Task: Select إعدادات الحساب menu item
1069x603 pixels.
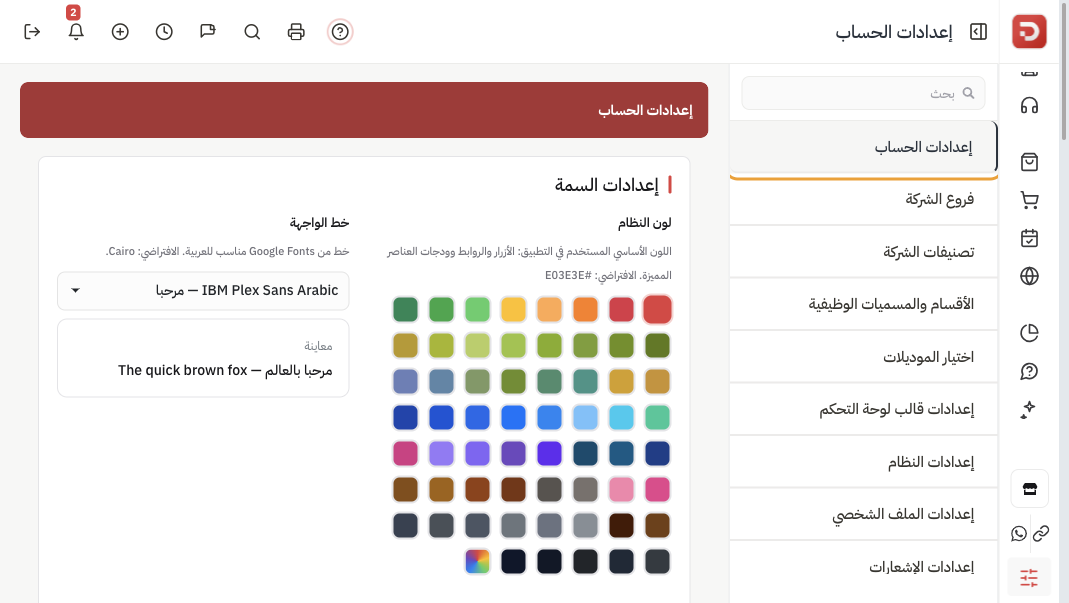Action: click(x=863, y=147)
